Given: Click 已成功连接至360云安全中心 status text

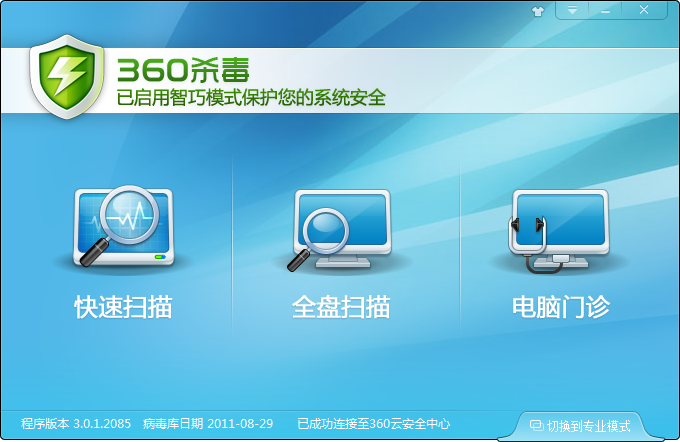Looking at the screenshot, I should (374, 423).
